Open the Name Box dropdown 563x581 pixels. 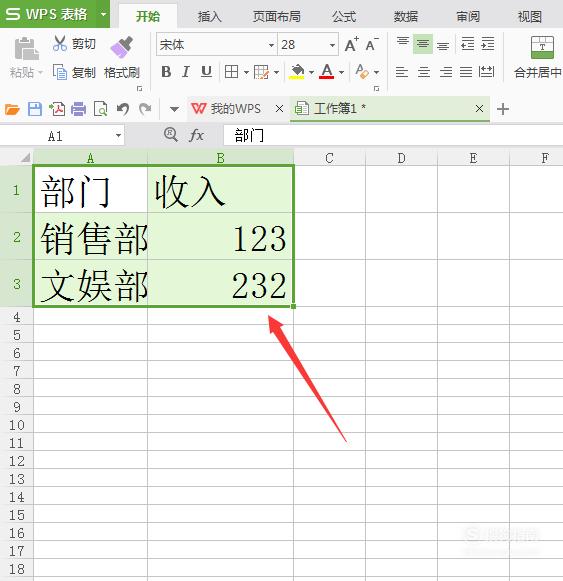118,136
